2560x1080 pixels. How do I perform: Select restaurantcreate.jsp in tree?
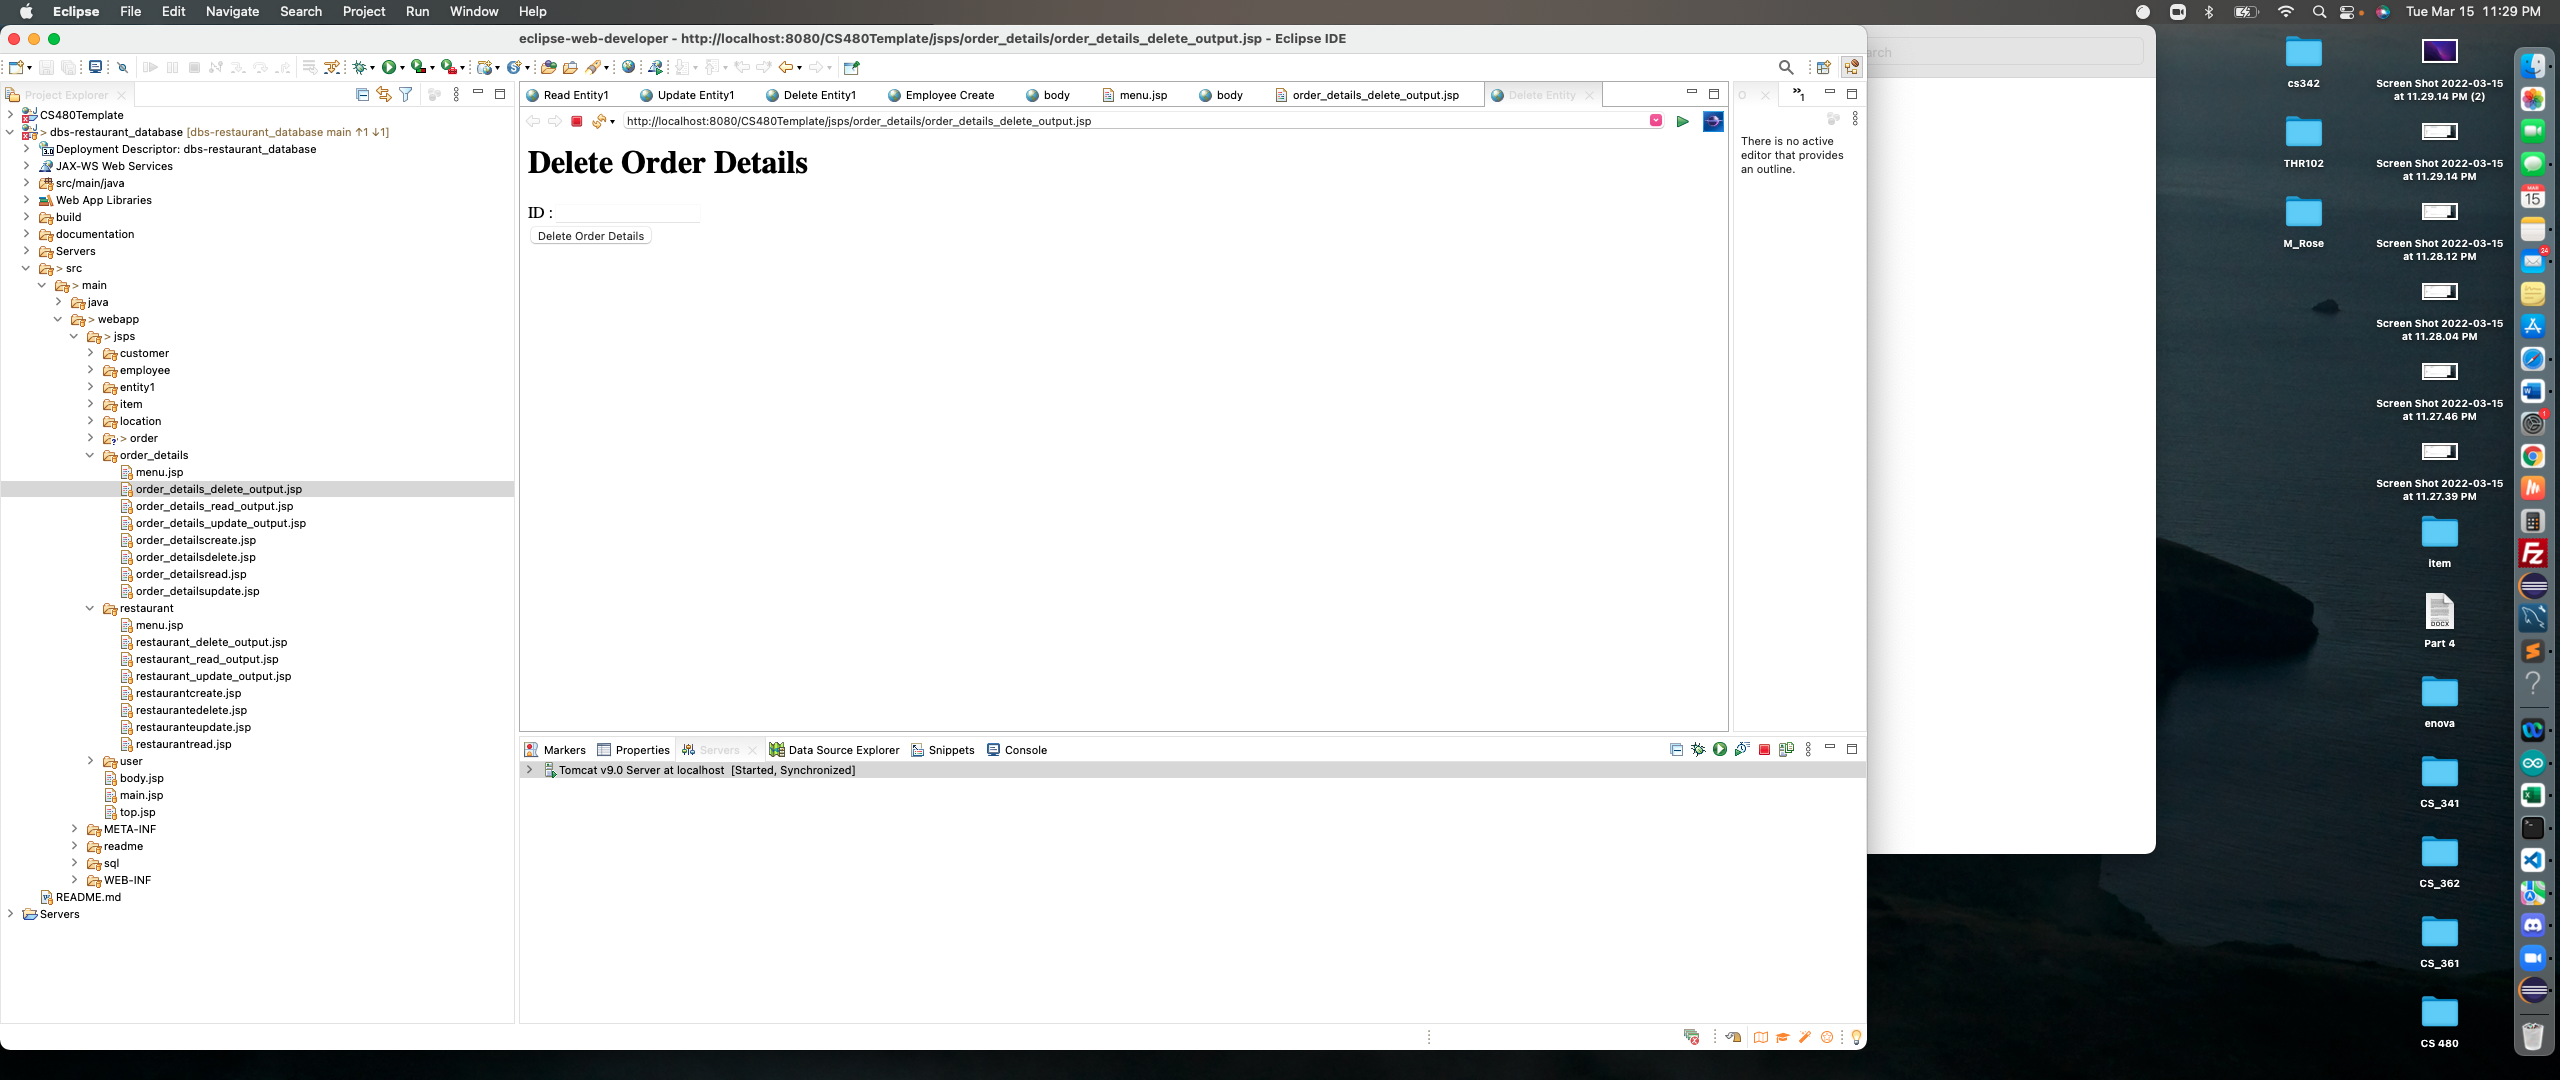188,693
